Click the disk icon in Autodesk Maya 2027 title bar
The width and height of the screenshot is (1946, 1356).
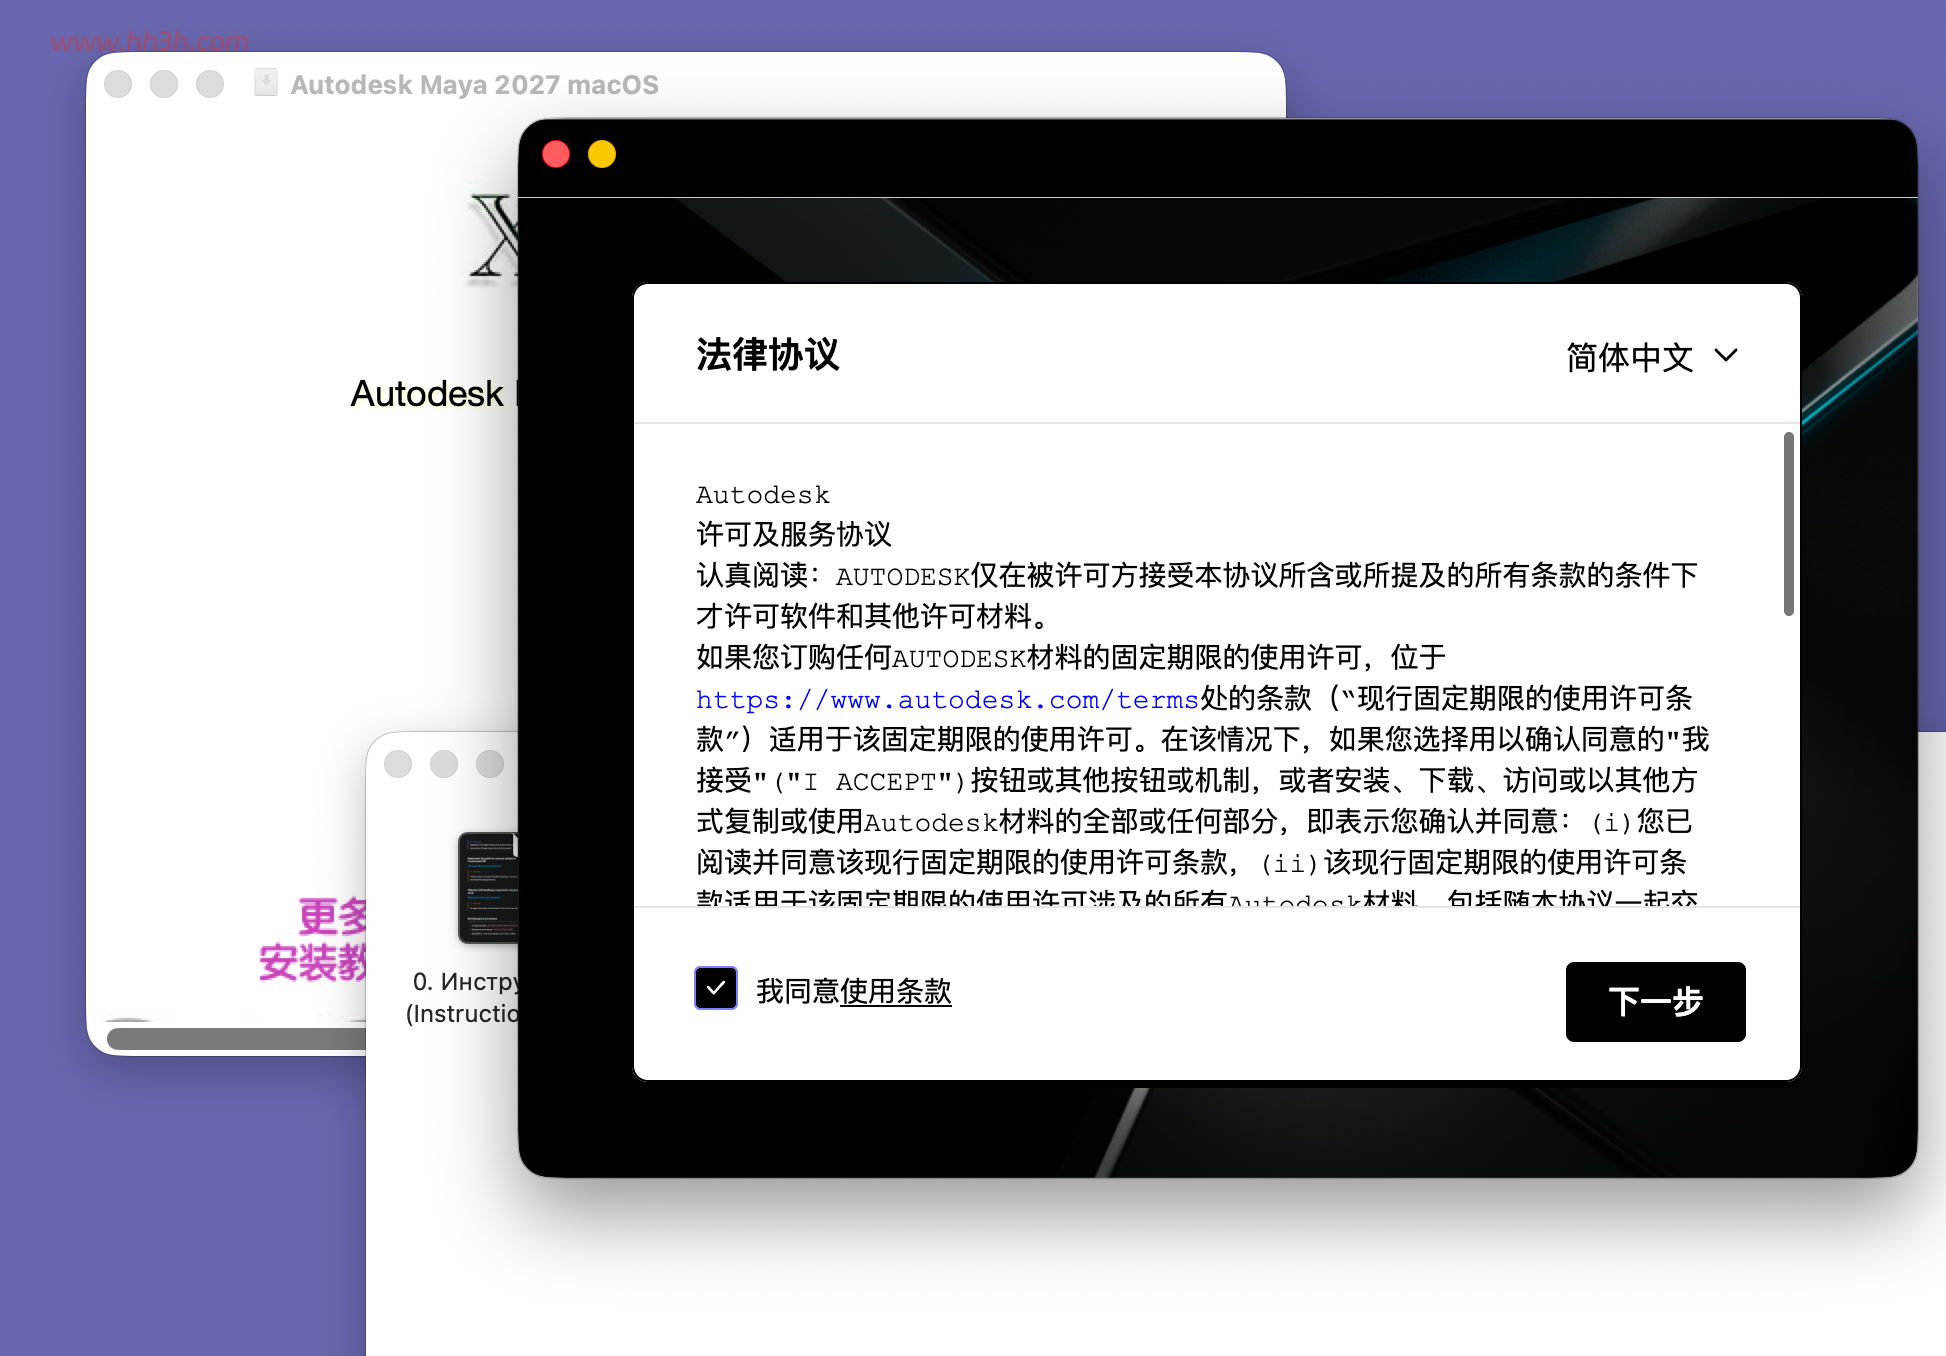coord(266,83)
